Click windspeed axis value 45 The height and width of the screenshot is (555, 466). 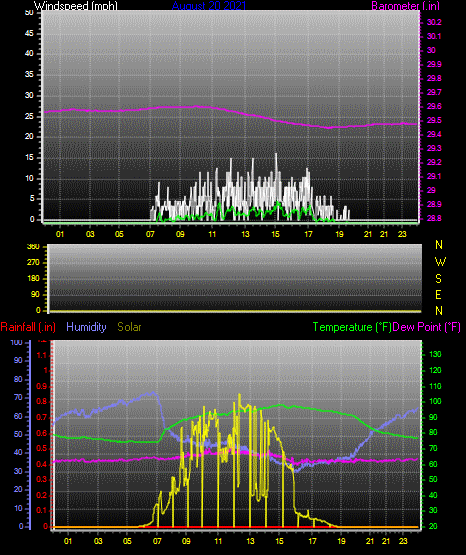pyautogui.click(x=29, y=34)
